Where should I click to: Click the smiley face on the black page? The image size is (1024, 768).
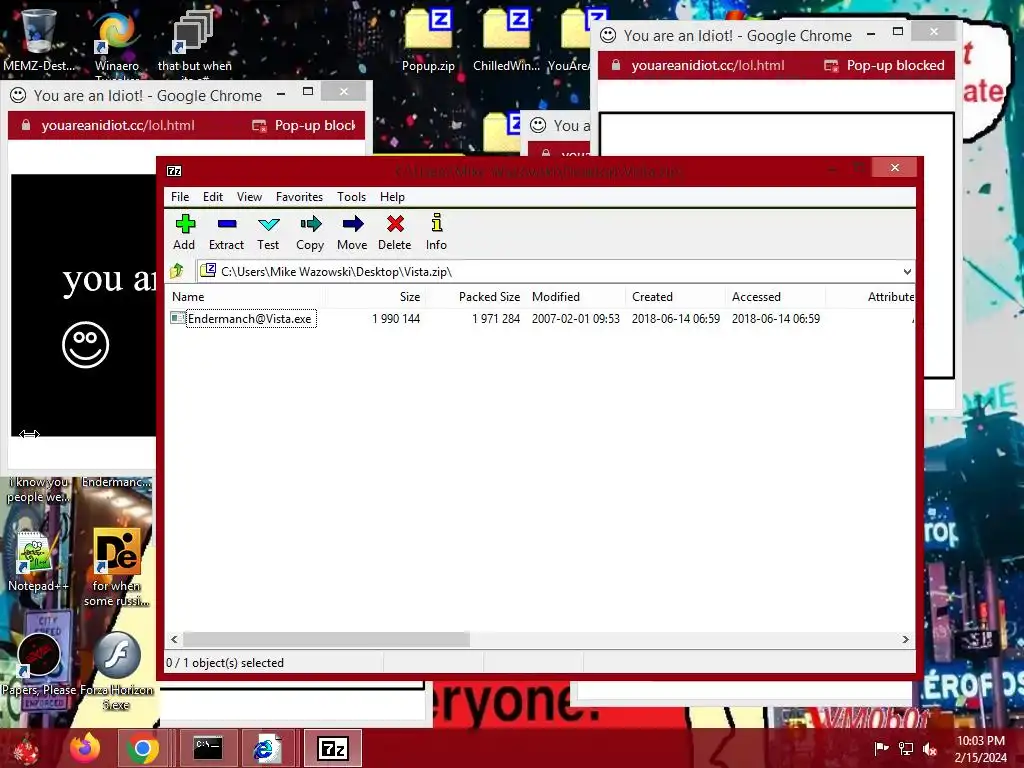point(86,345)
